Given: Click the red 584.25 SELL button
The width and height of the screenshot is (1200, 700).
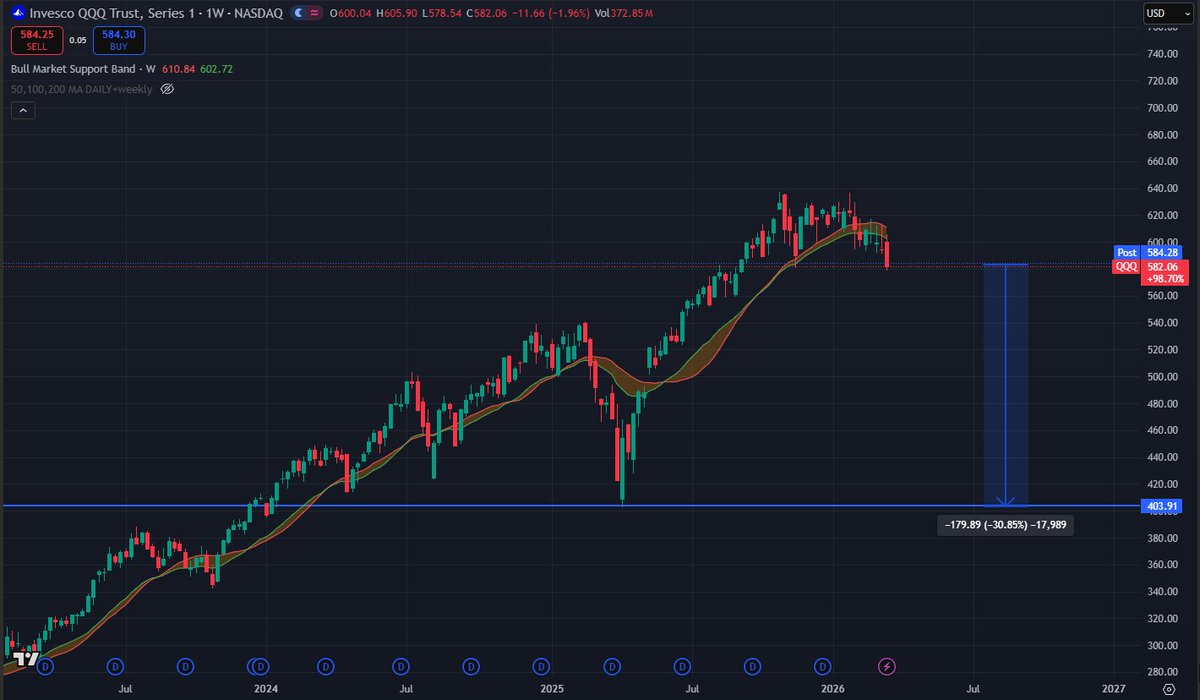Looking at the screenshot, I should pyautogui.click(x=36, y=40).
